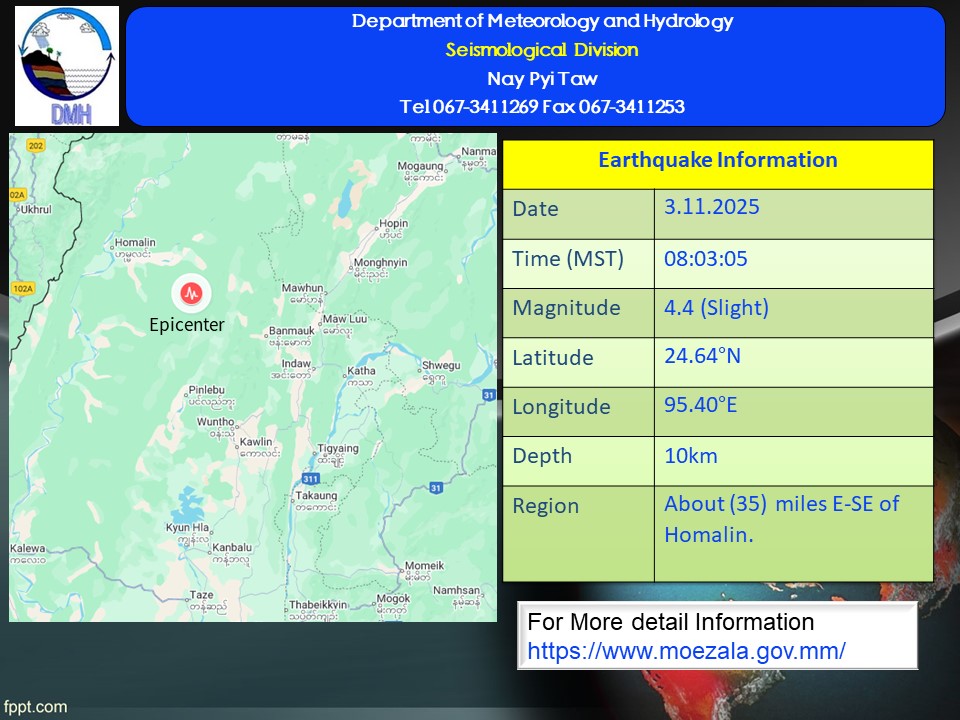
Task: Click the Epicenter text label
Action: (x=187, y=324)
